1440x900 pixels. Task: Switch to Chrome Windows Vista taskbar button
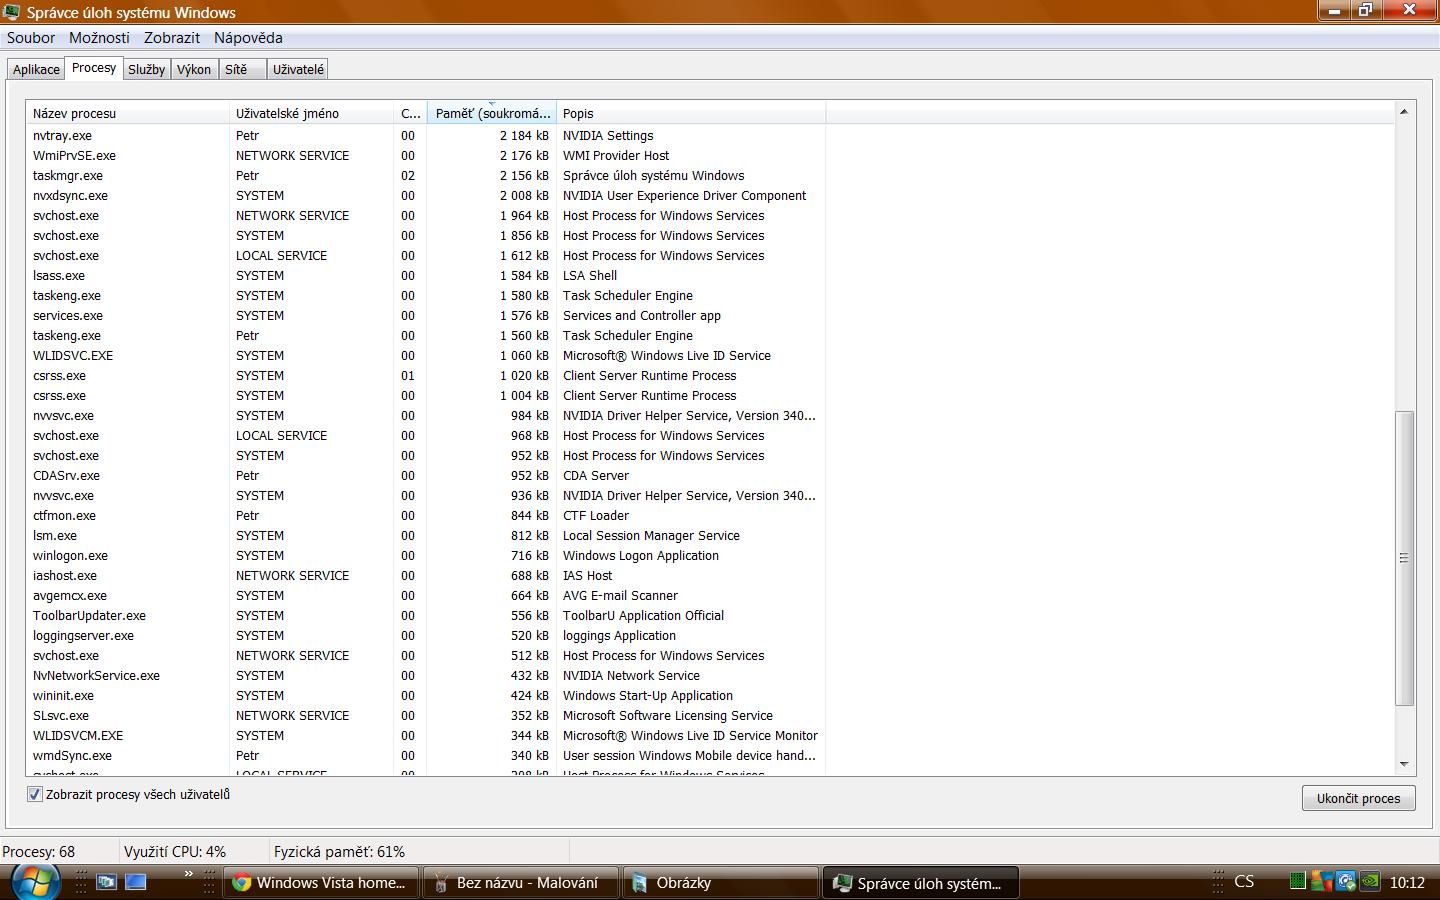coord(319,882)
